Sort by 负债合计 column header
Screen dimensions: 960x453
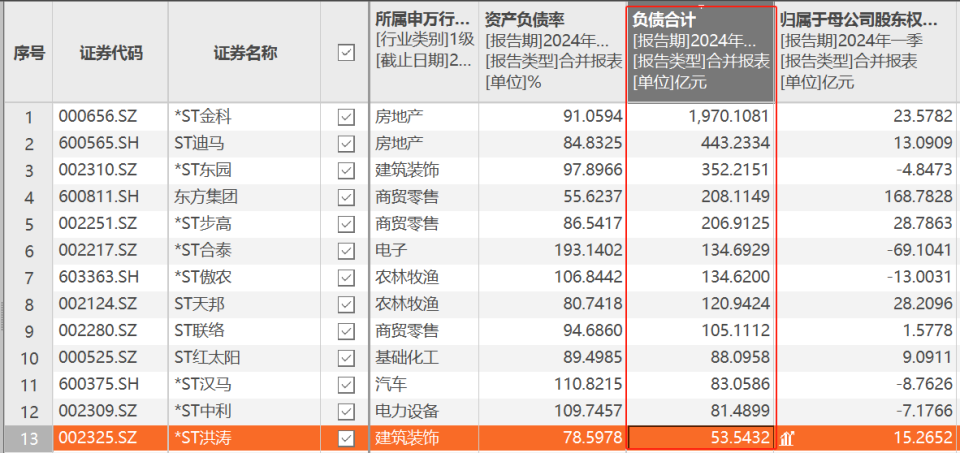(701, 54)
